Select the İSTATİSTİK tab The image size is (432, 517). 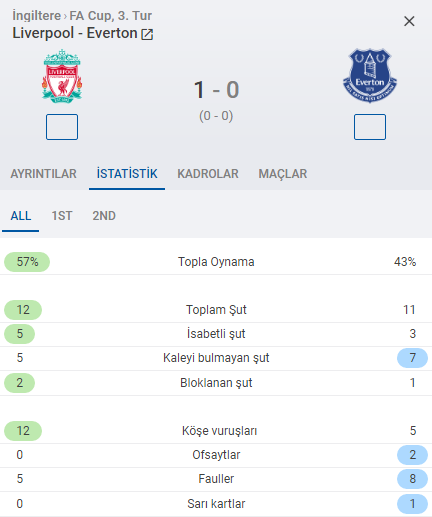(127, 174)
